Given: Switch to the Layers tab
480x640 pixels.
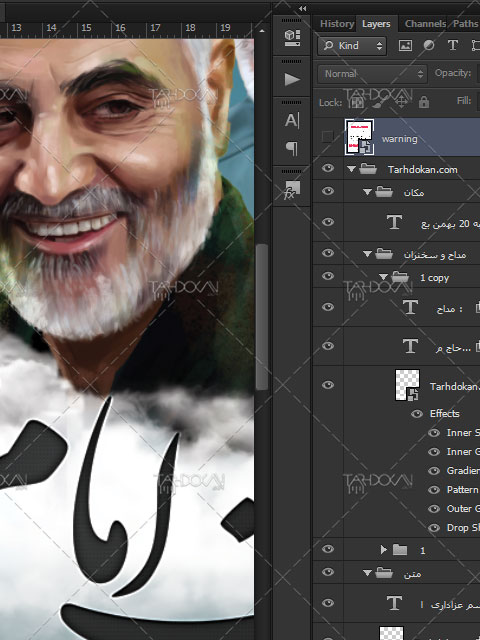Looking at the screenshot, I should pyautogui.click(x=376, y=24).
